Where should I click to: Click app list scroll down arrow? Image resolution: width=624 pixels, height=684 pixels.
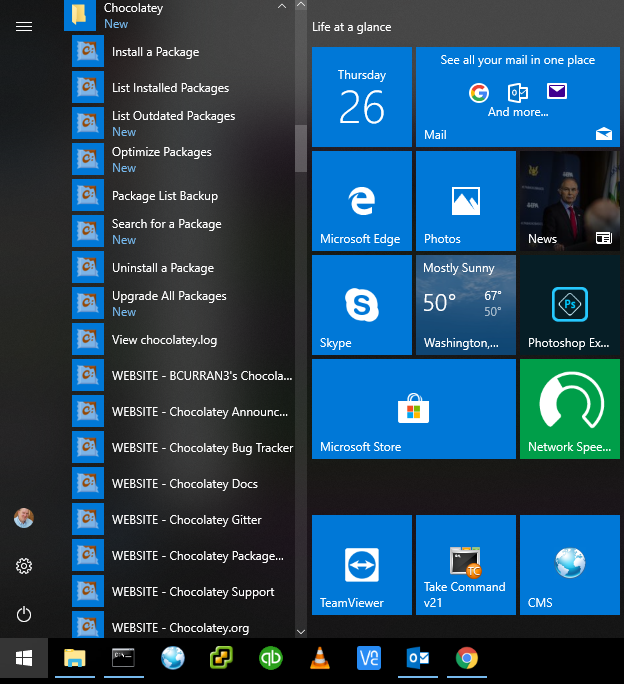301,632
